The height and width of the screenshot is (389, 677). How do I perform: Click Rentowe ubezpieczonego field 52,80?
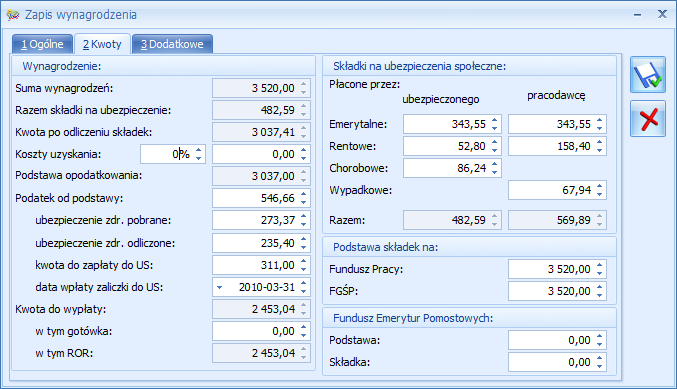tap(452, 146)
